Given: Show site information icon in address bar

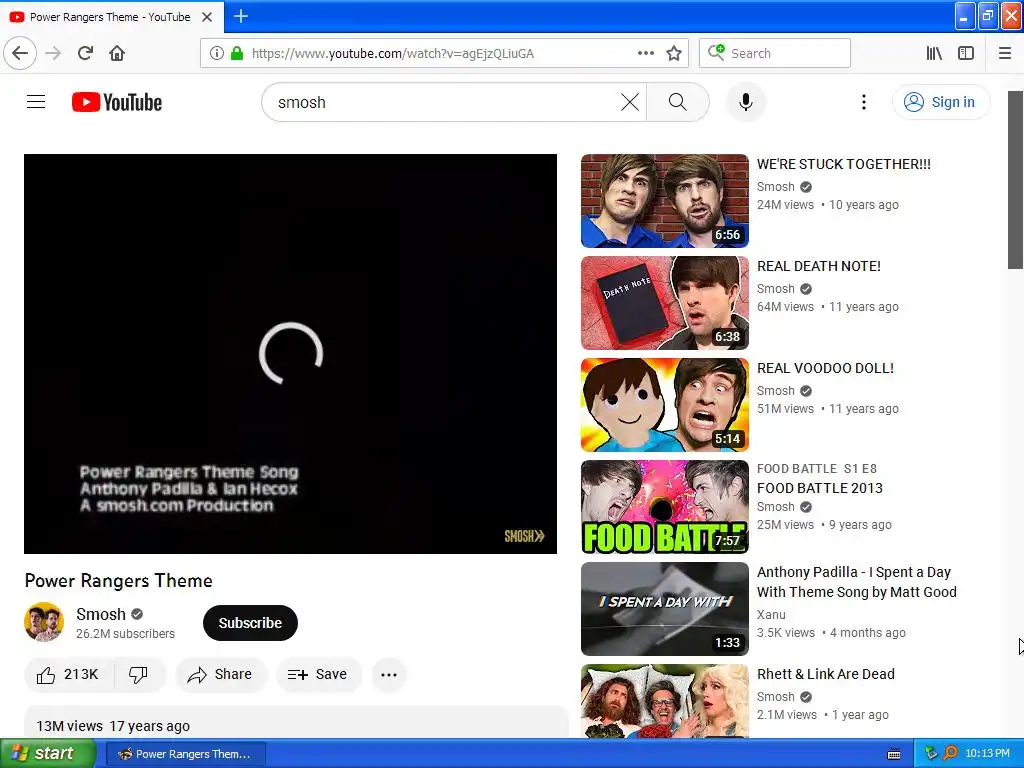Looking at the screenshot, I should 216,53.
